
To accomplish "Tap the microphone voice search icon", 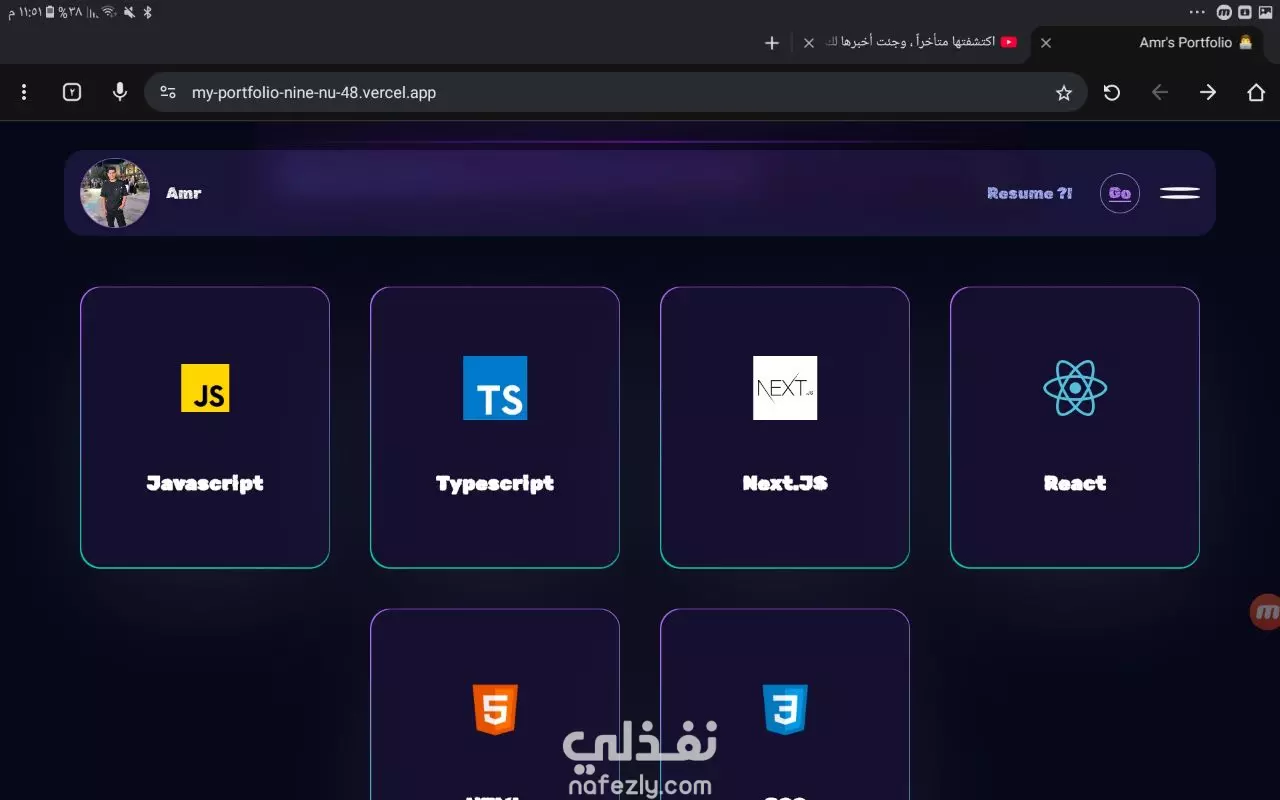I will click(x=120, y=92).
